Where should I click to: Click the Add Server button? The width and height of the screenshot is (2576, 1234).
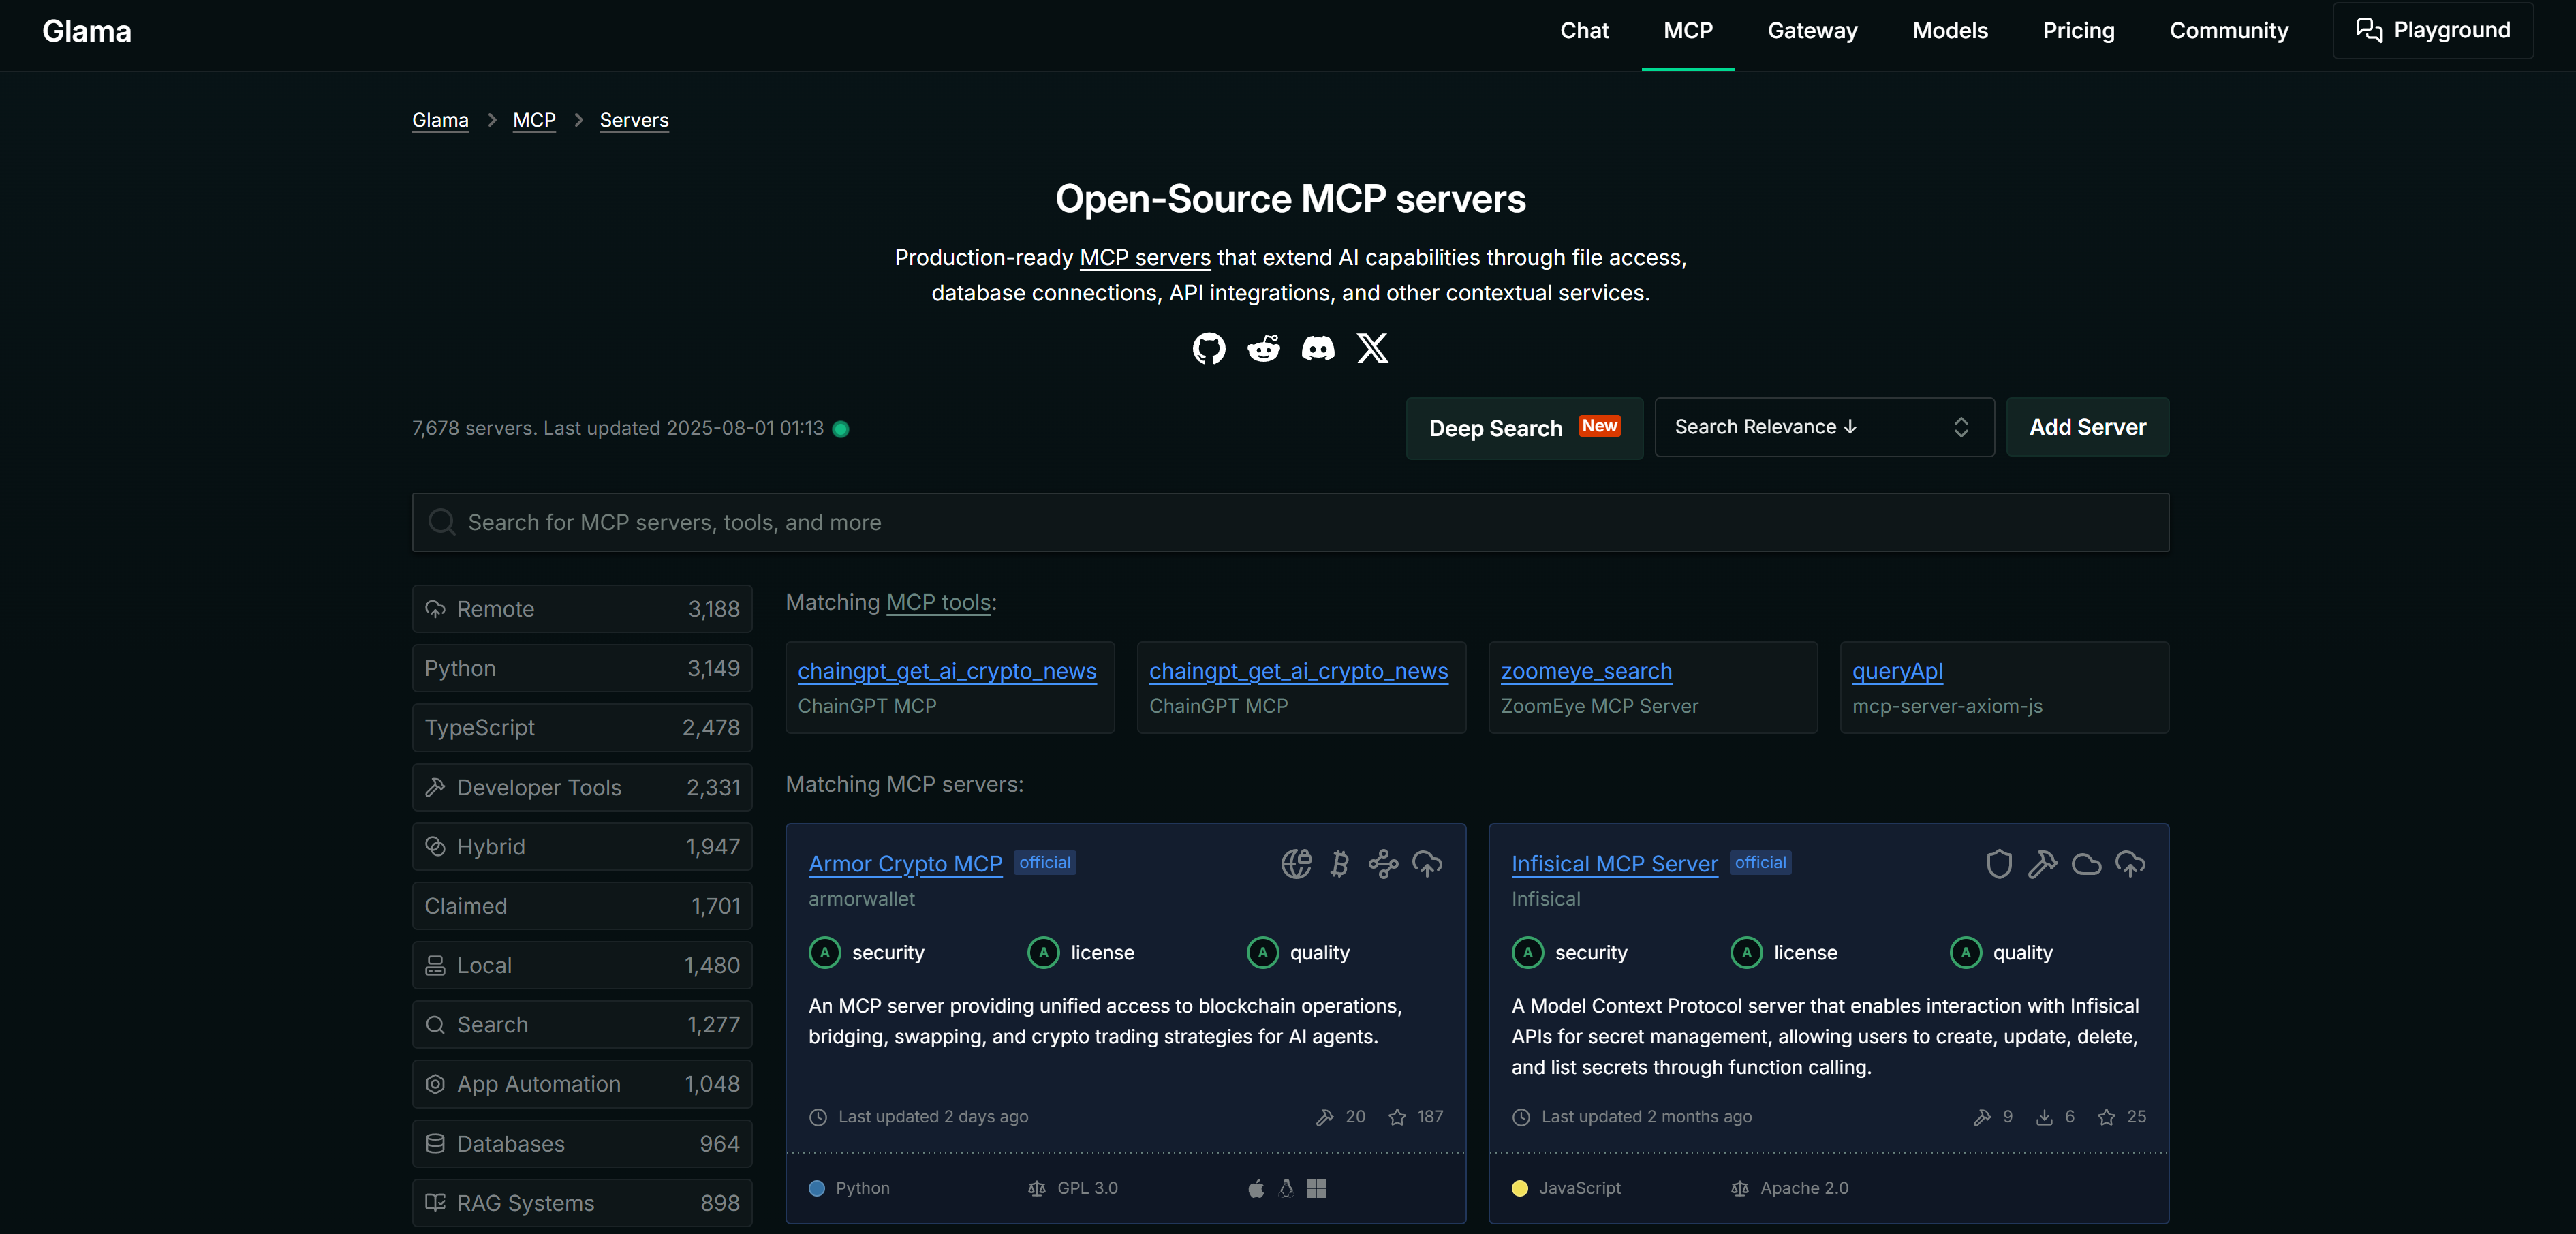click(x=2087, y=427)
